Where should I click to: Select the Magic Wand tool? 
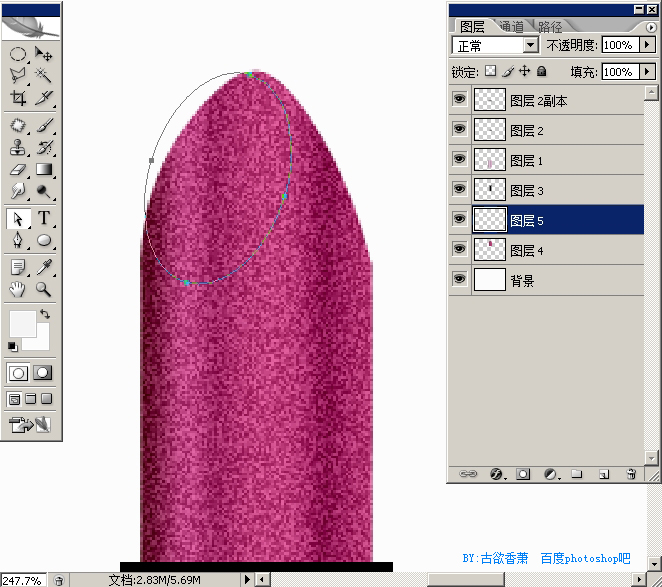(44, 75)
